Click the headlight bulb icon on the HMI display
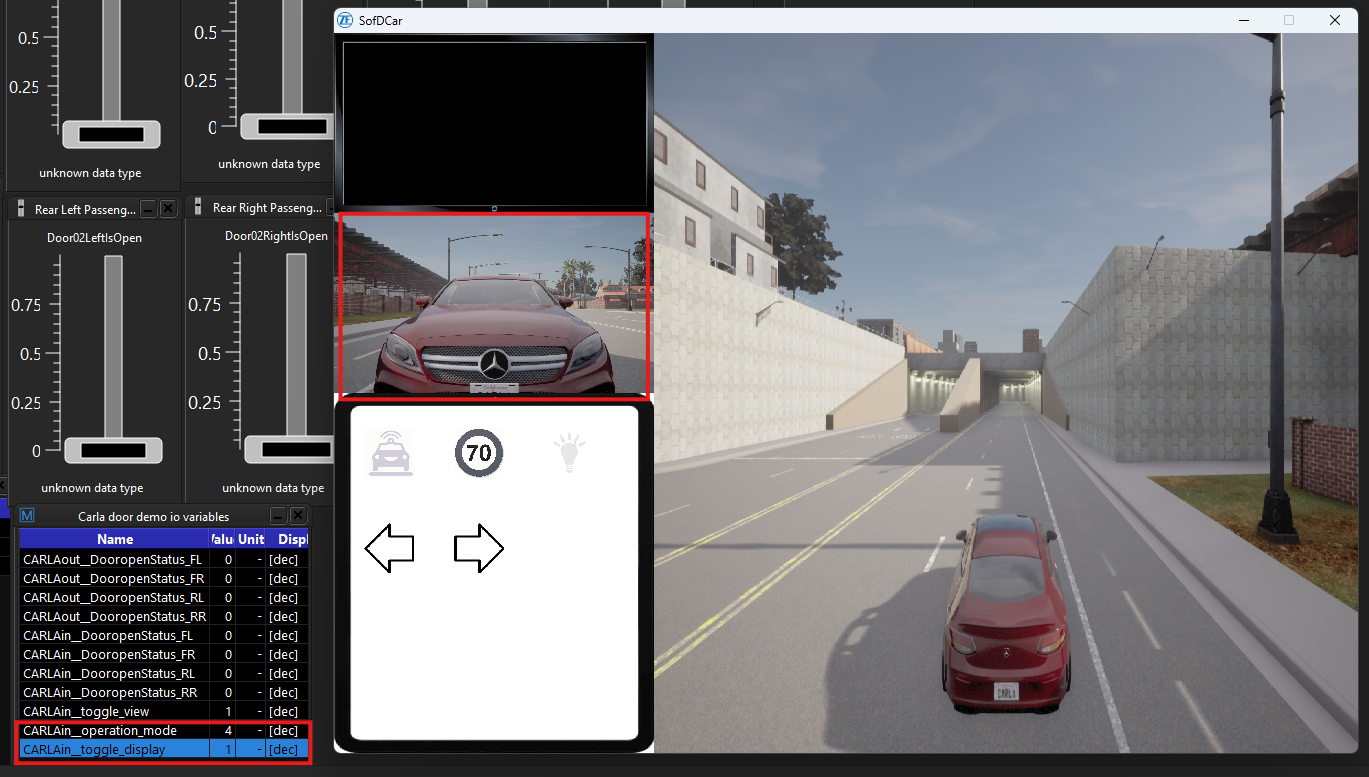The width and height of the screenshot is (1369, 777). click(x=569, y=452)
